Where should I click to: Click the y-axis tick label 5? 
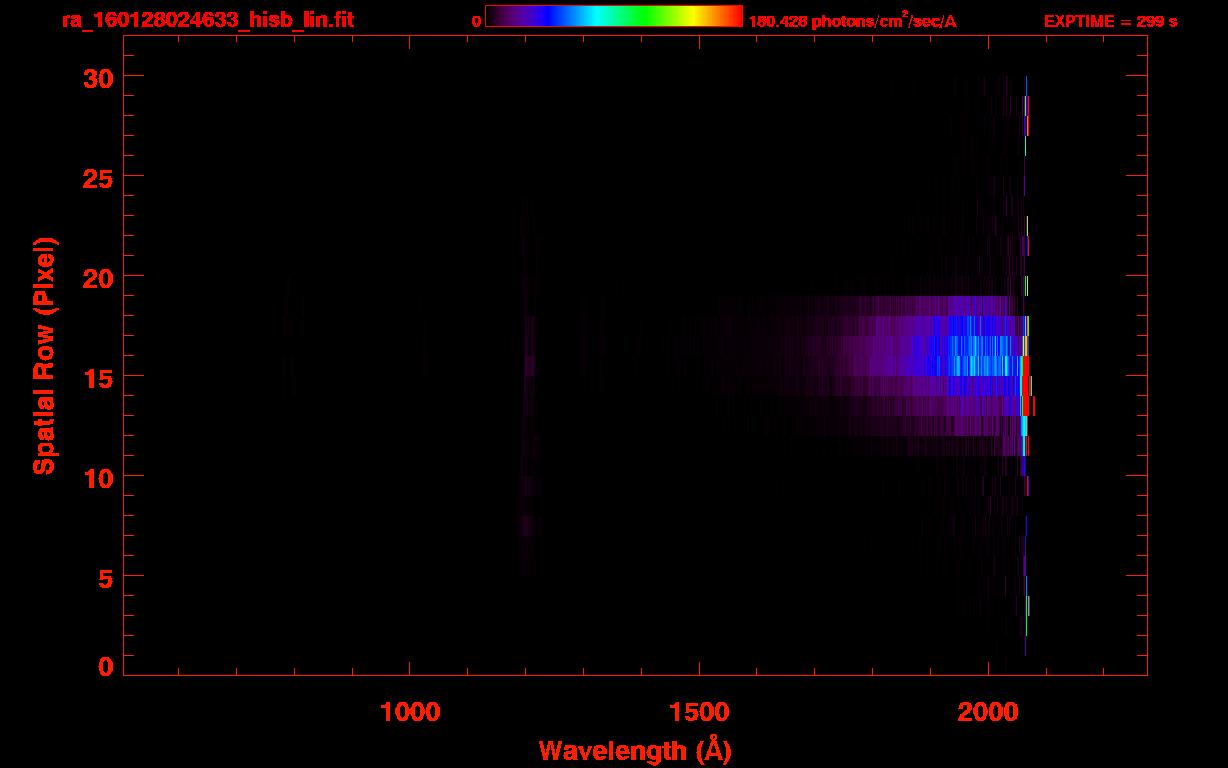pos(104,577)
